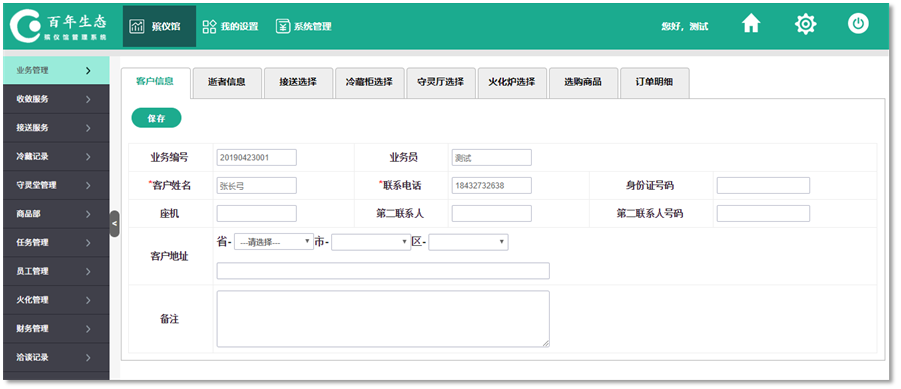Open the 省 province dropdown
The height and width of the screenshot is (389, 901).
pos(274,242)
